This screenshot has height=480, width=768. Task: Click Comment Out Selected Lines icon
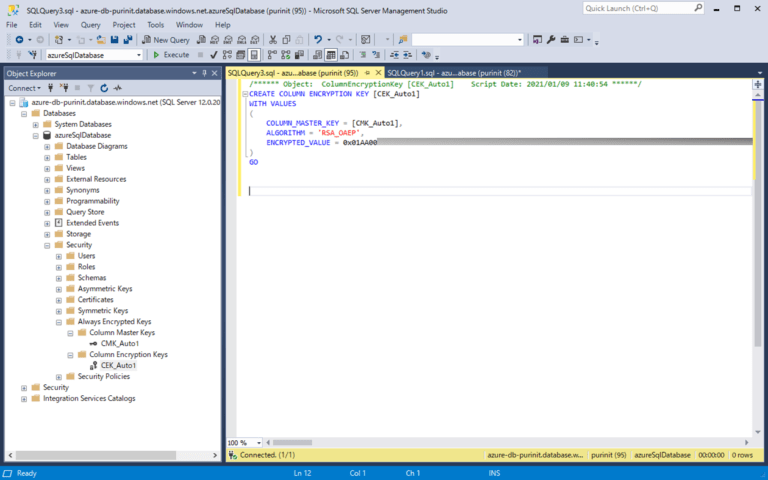tap(363, 55)
